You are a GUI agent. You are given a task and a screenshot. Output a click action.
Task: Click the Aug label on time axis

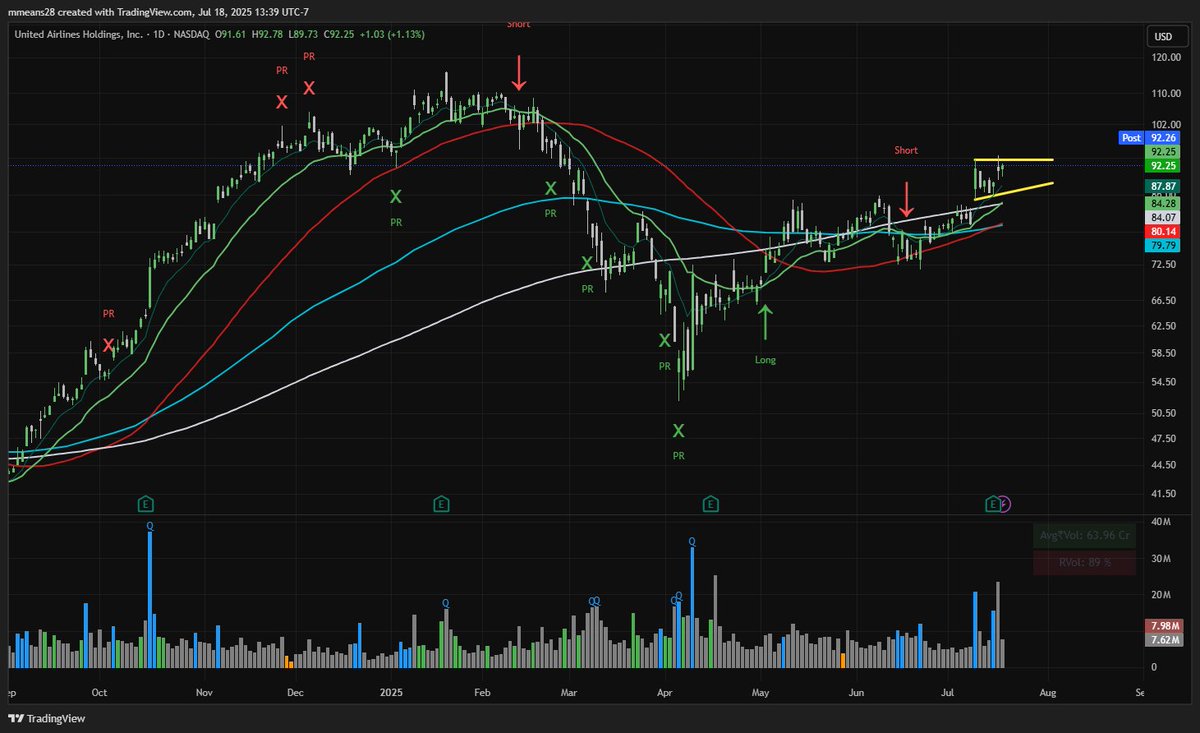[x=1047, y=691]
